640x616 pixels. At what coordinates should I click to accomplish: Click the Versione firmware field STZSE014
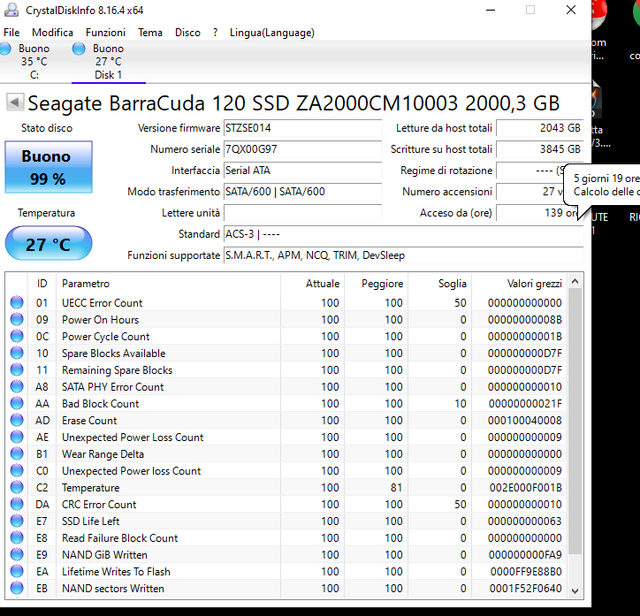pyautogui.click(x=302, y=128)
